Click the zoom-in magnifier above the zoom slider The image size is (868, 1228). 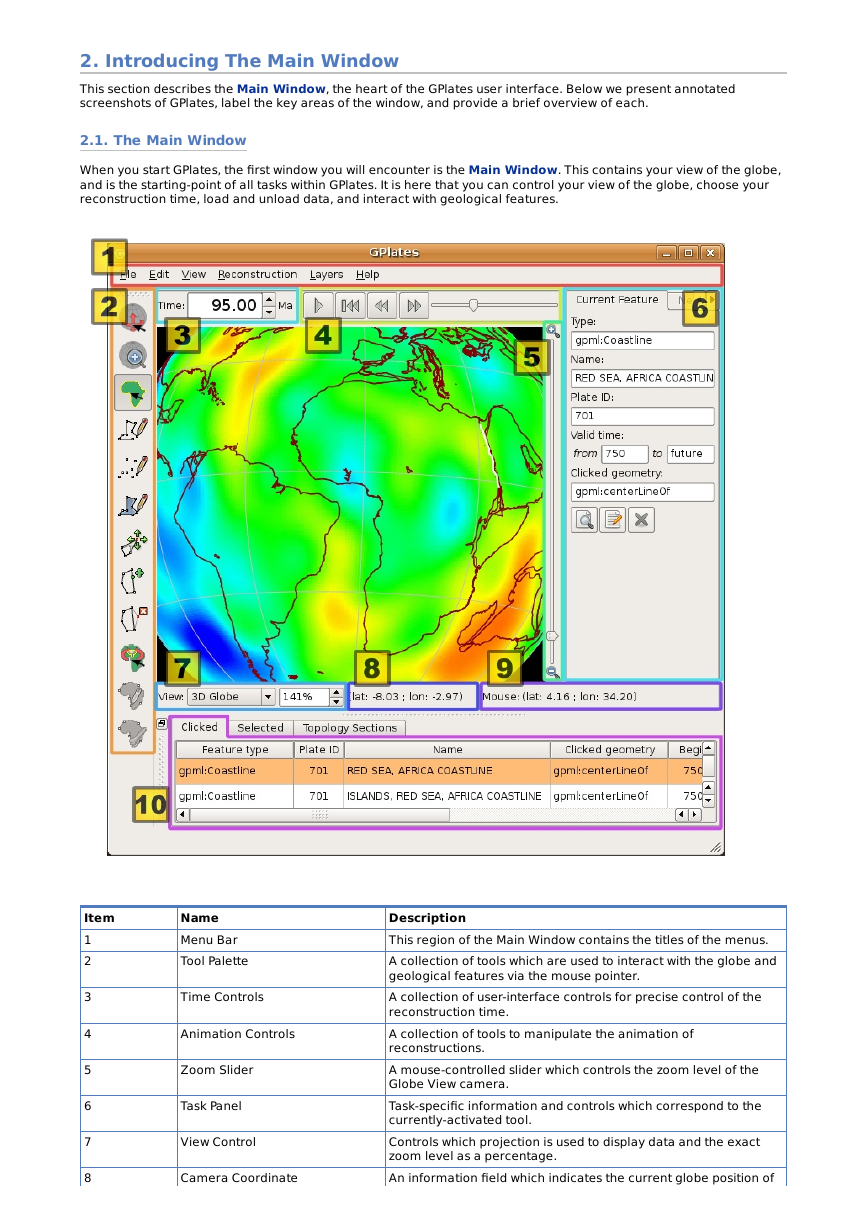click(552, 330)
